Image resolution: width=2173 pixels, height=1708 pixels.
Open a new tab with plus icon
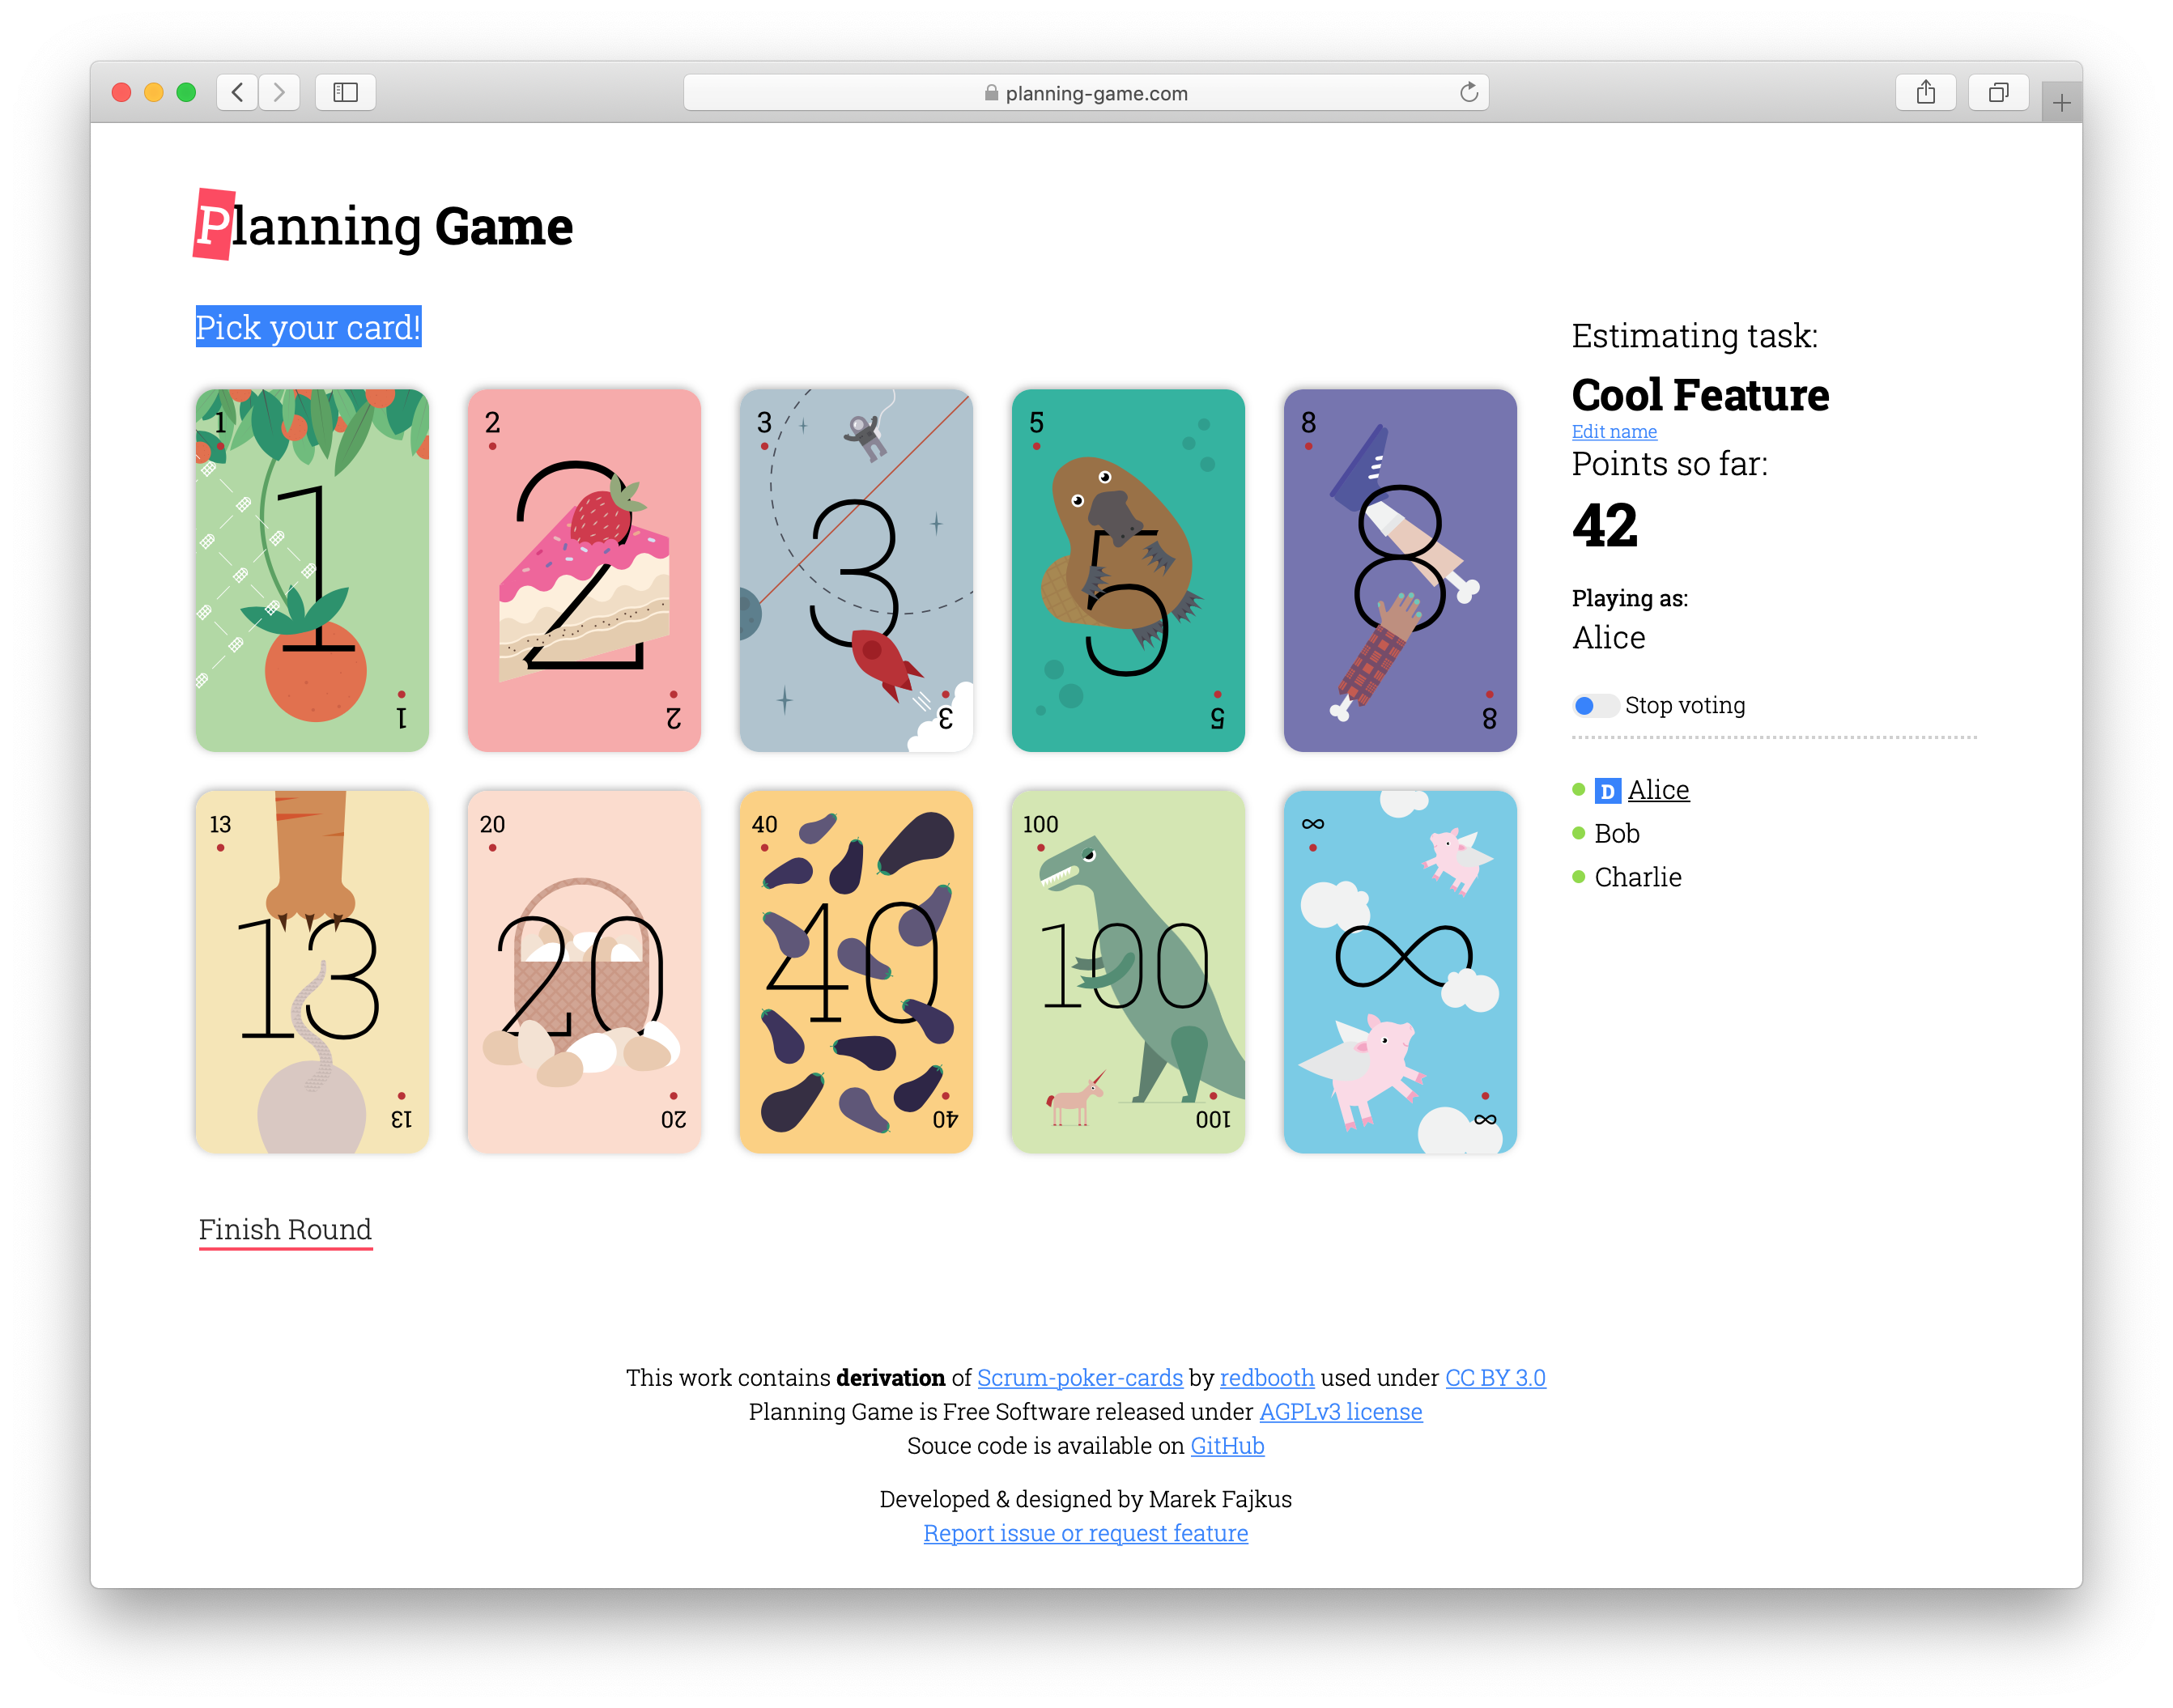point(2061,103)
